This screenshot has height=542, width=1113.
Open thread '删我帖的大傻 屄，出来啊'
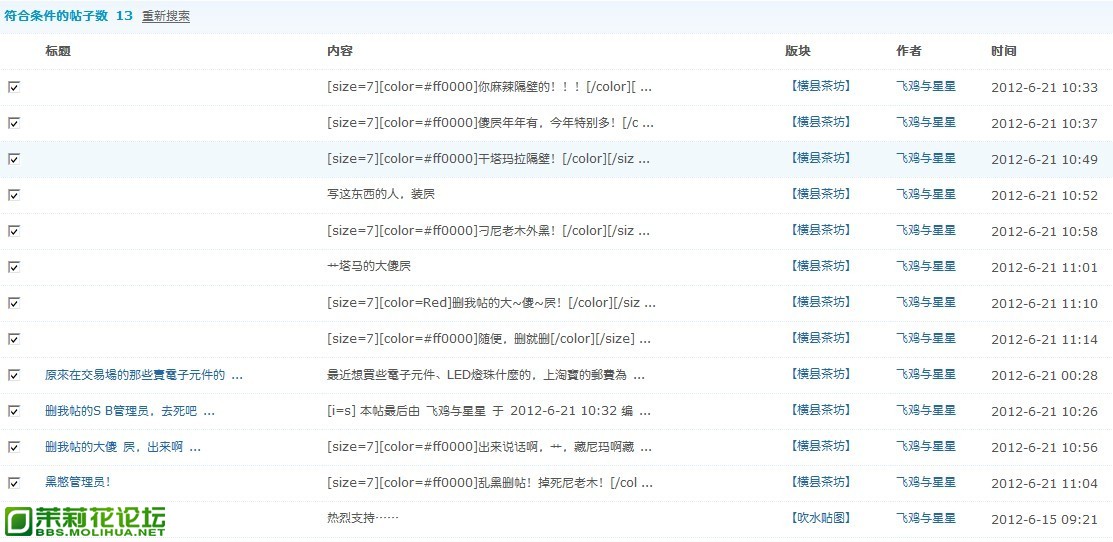click(x=123, y=448)
